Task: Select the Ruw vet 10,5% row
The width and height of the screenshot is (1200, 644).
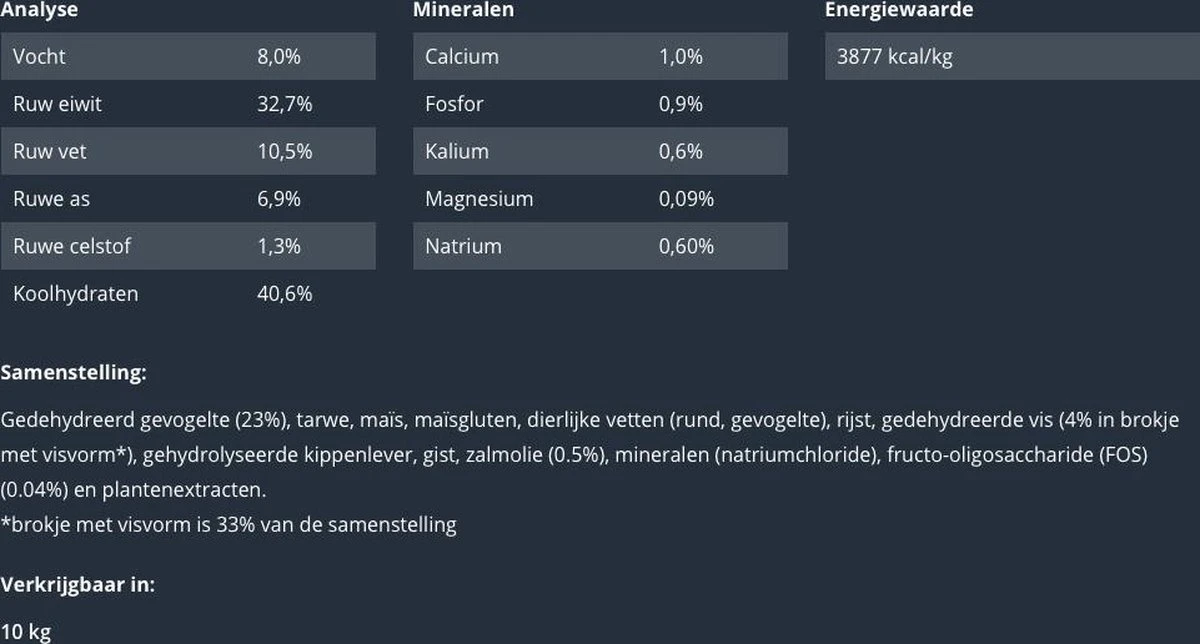Action: (x=188, y=152)
